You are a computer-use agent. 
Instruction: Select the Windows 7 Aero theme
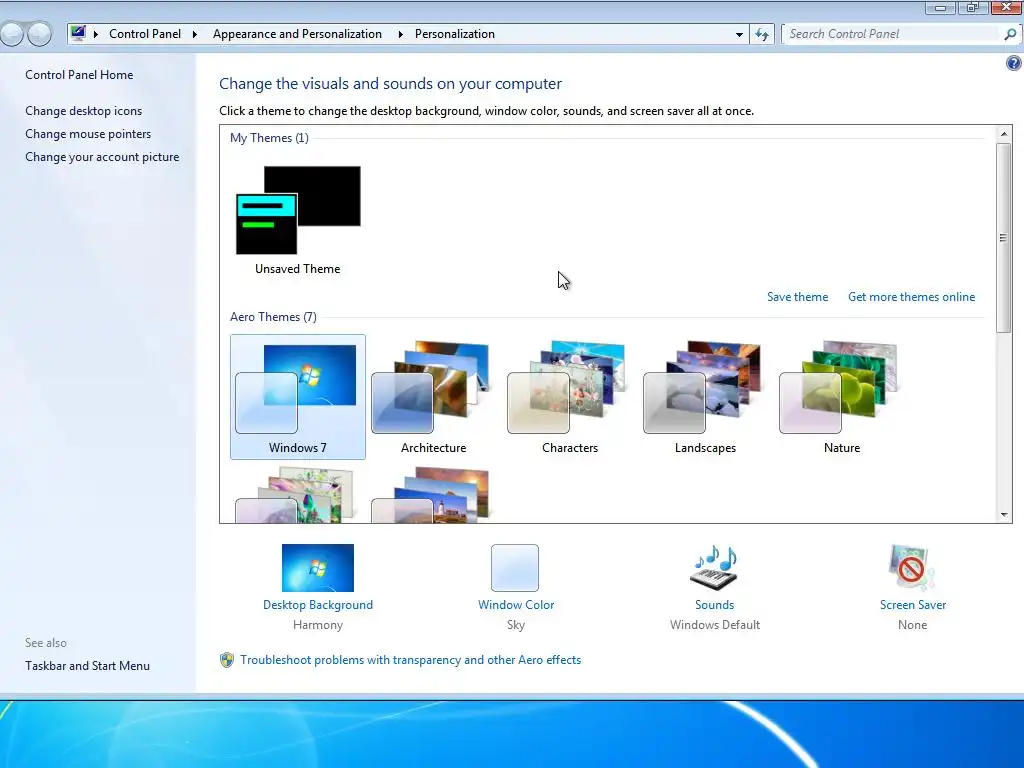(298, 396)
